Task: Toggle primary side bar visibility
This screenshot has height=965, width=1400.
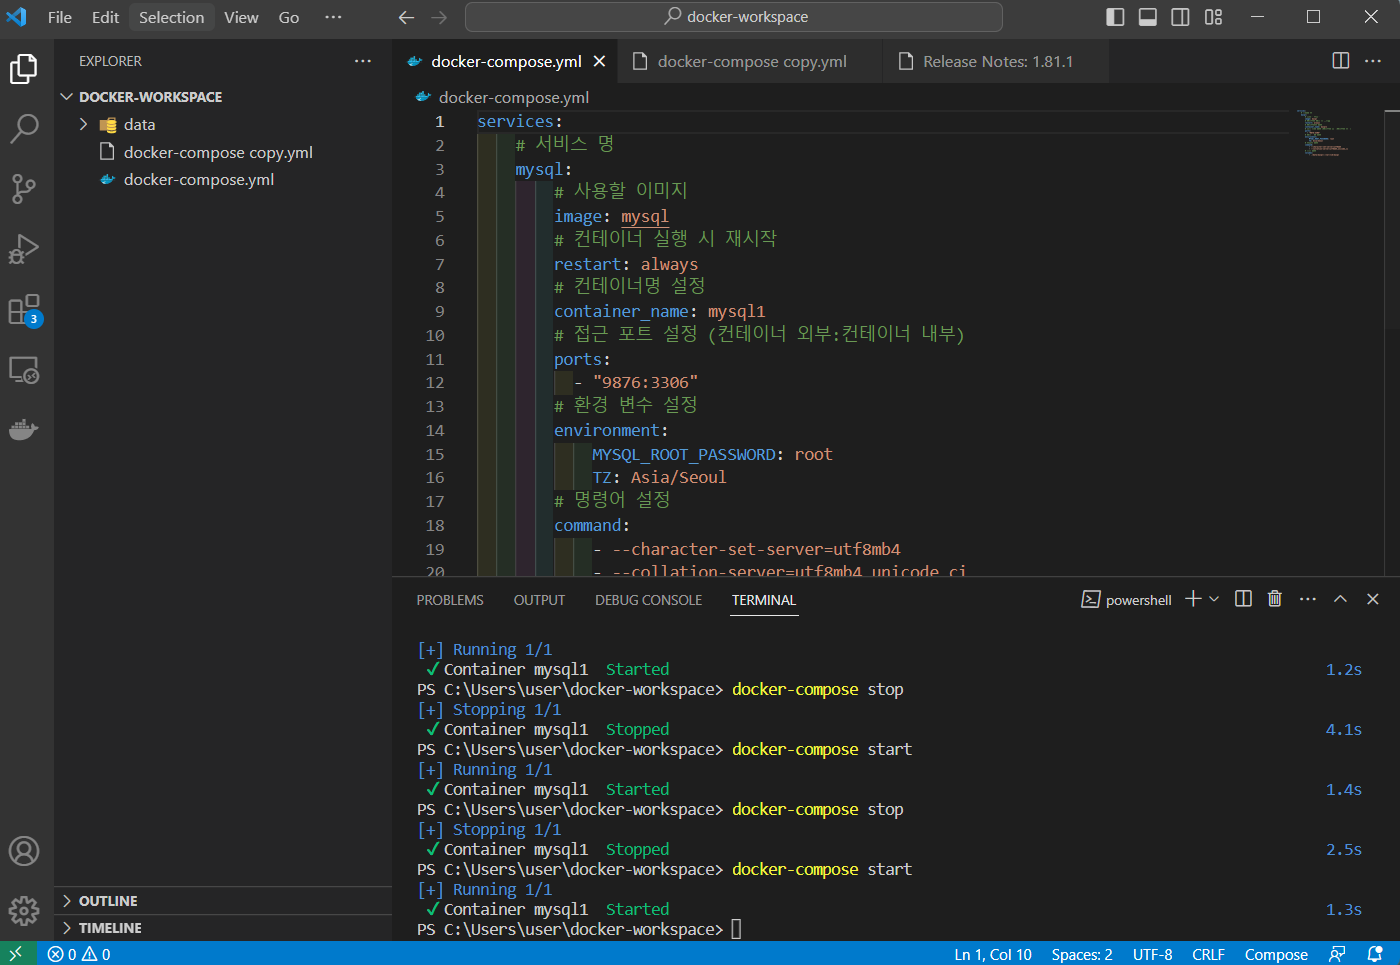Action: (x=1115, y=17)
